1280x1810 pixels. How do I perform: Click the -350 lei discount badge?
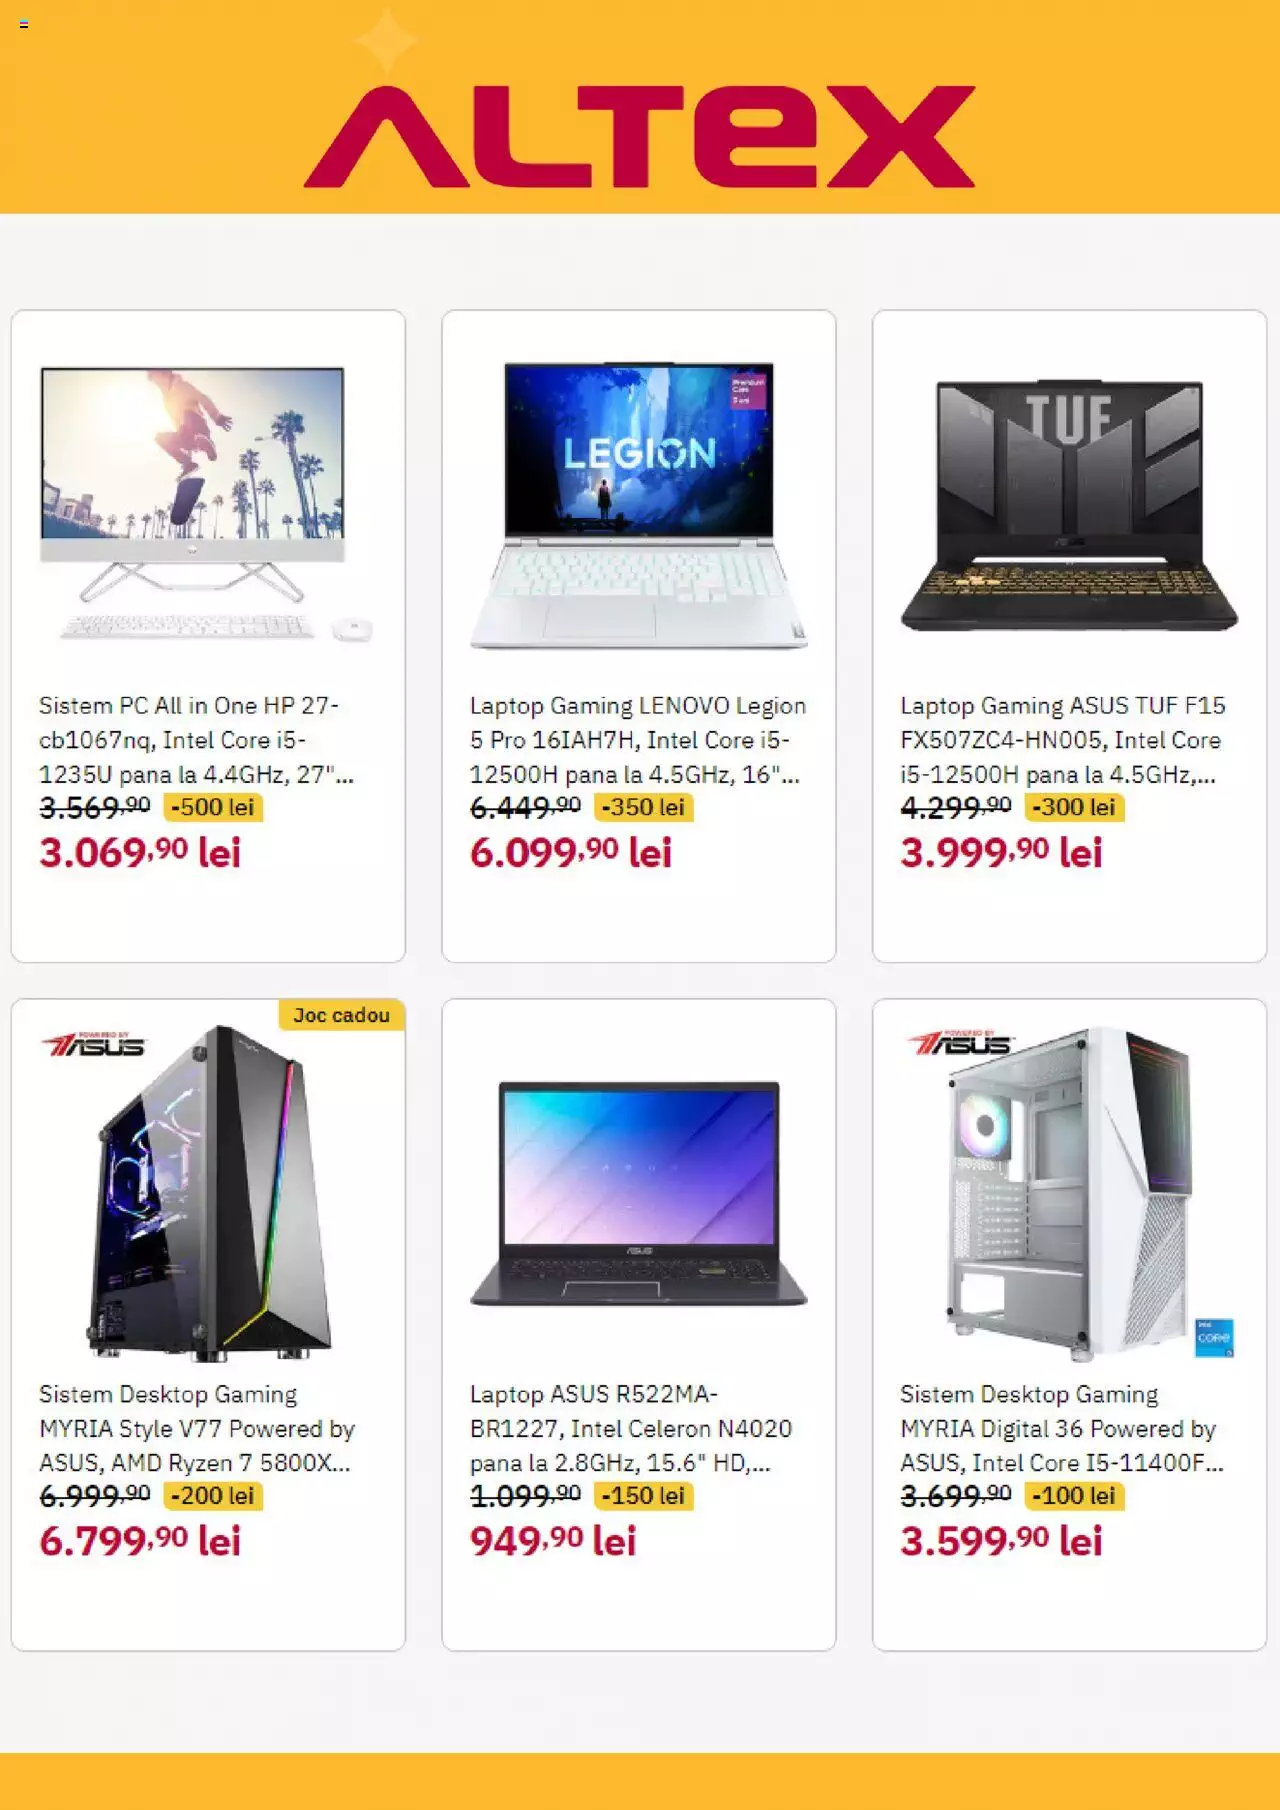[643, 807]
